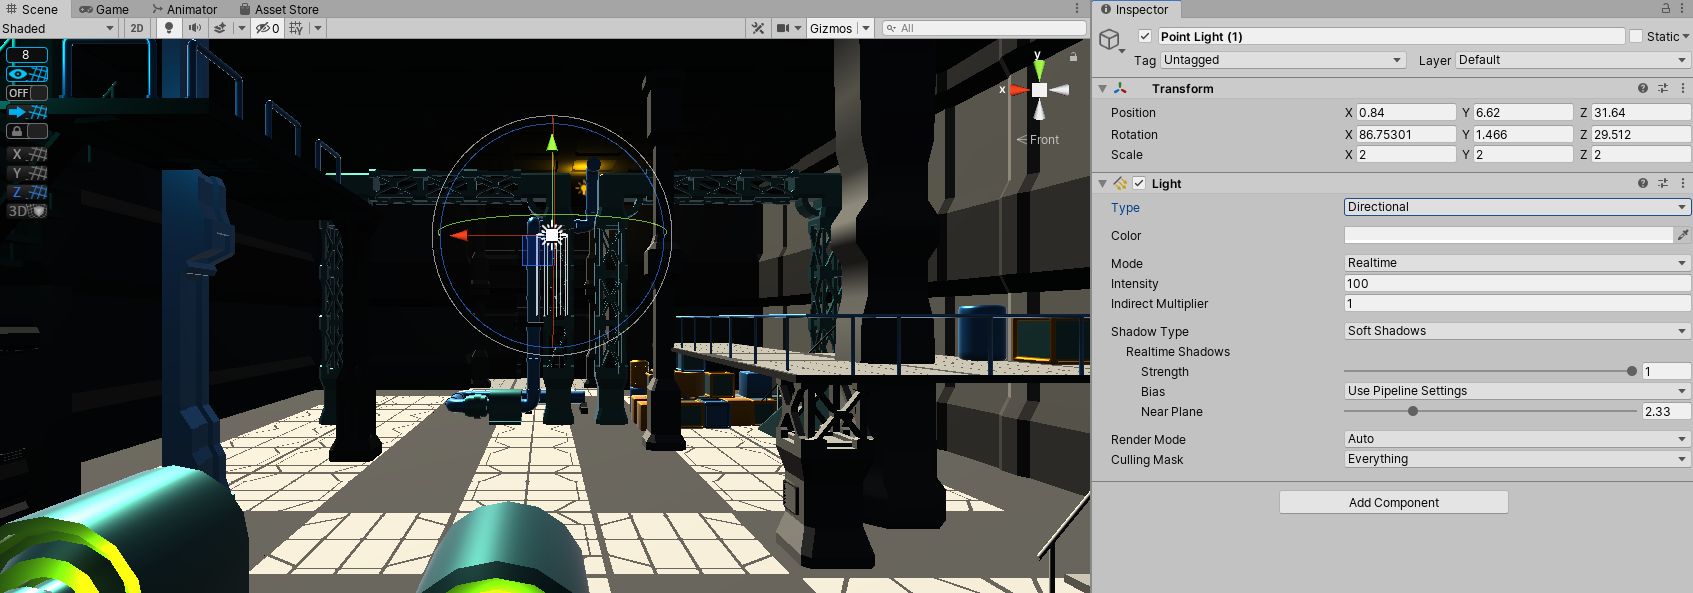
Task: Open Light component preset settings icon
Action: [1663, 183]
